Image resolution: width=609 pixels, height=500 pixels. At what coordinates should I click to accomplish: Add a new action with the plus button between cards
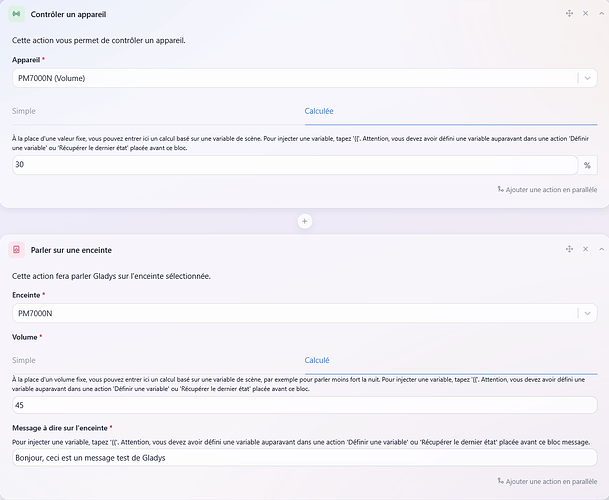304,221
